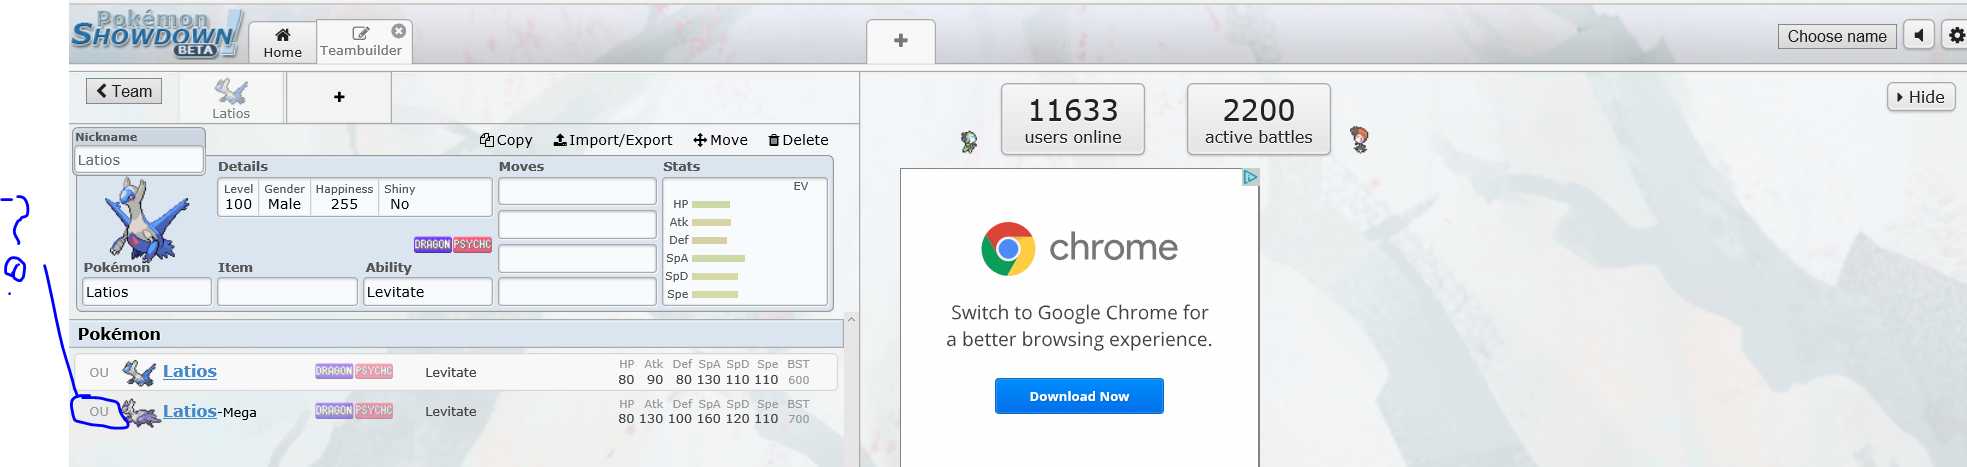Open the Home tab
Viewport: 1967px width, 467px height.
[283, 43]
